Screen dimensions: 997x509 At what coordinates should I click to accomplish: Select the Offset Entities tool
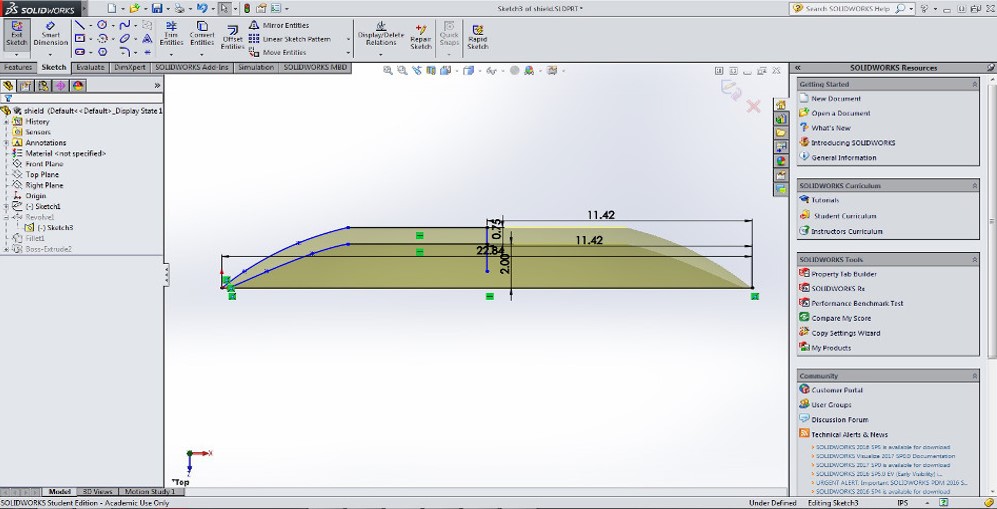pyautogui.click(x=232, y=38)
